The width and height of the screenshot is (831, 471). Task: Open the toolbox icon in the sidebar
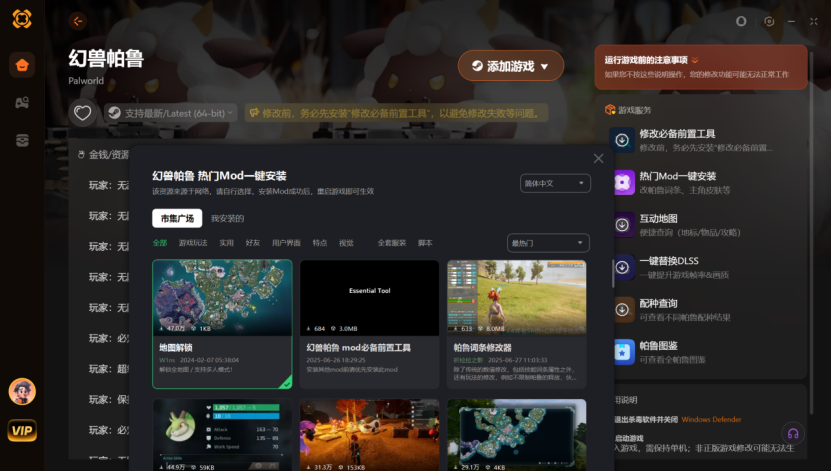(x=22, y=140)
